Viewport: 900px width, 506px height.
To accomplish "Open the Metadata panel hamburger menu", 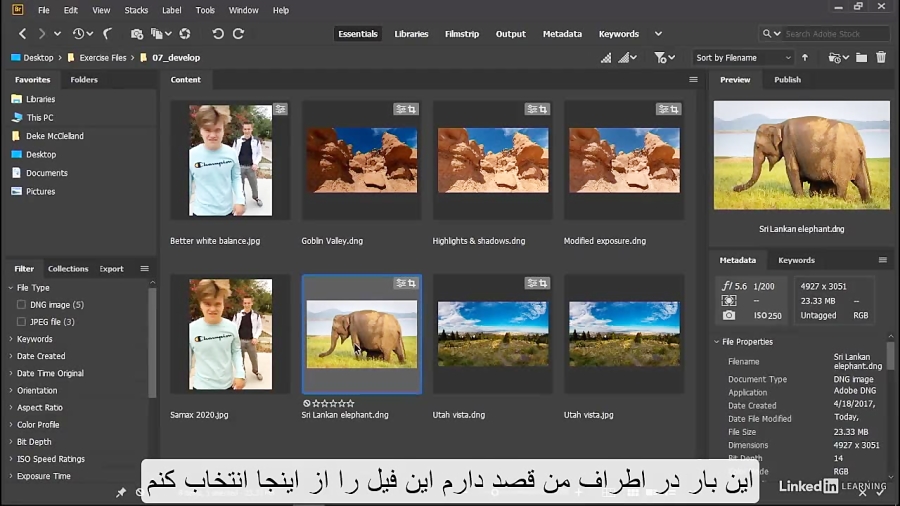I will pos(883,260).
